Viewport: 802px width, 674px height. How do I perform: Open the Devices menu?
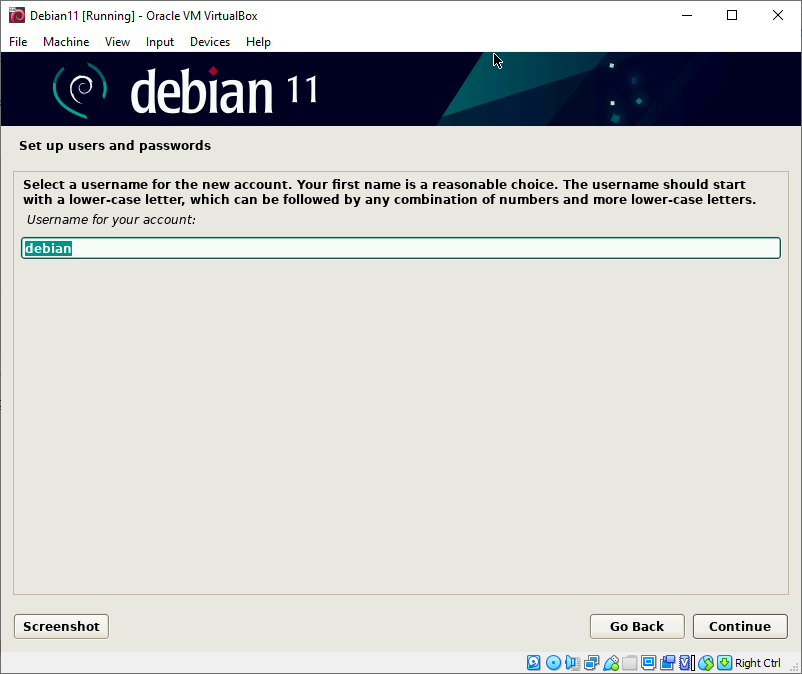coord(210,42)
